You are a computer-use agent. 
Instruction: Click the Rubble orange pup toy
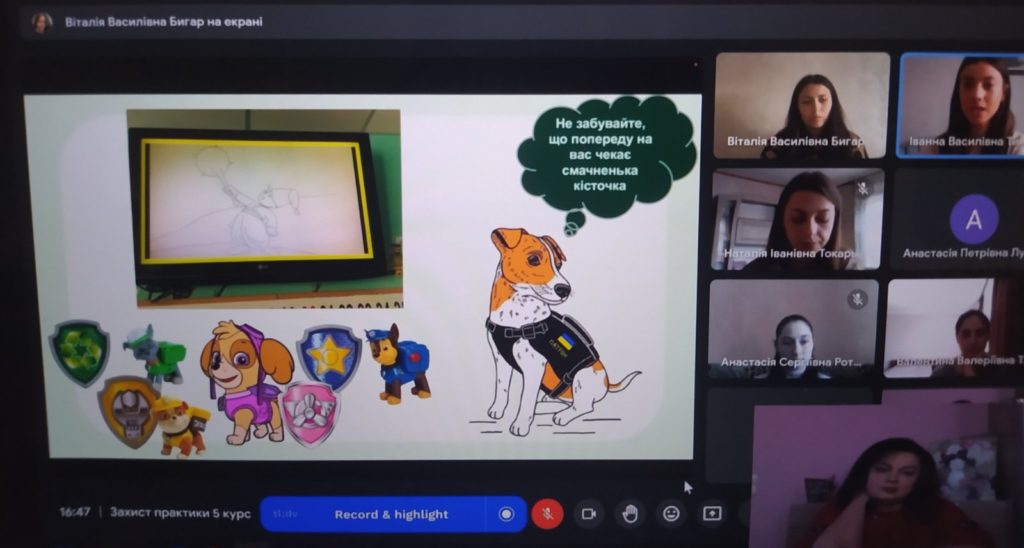(182, 426)
